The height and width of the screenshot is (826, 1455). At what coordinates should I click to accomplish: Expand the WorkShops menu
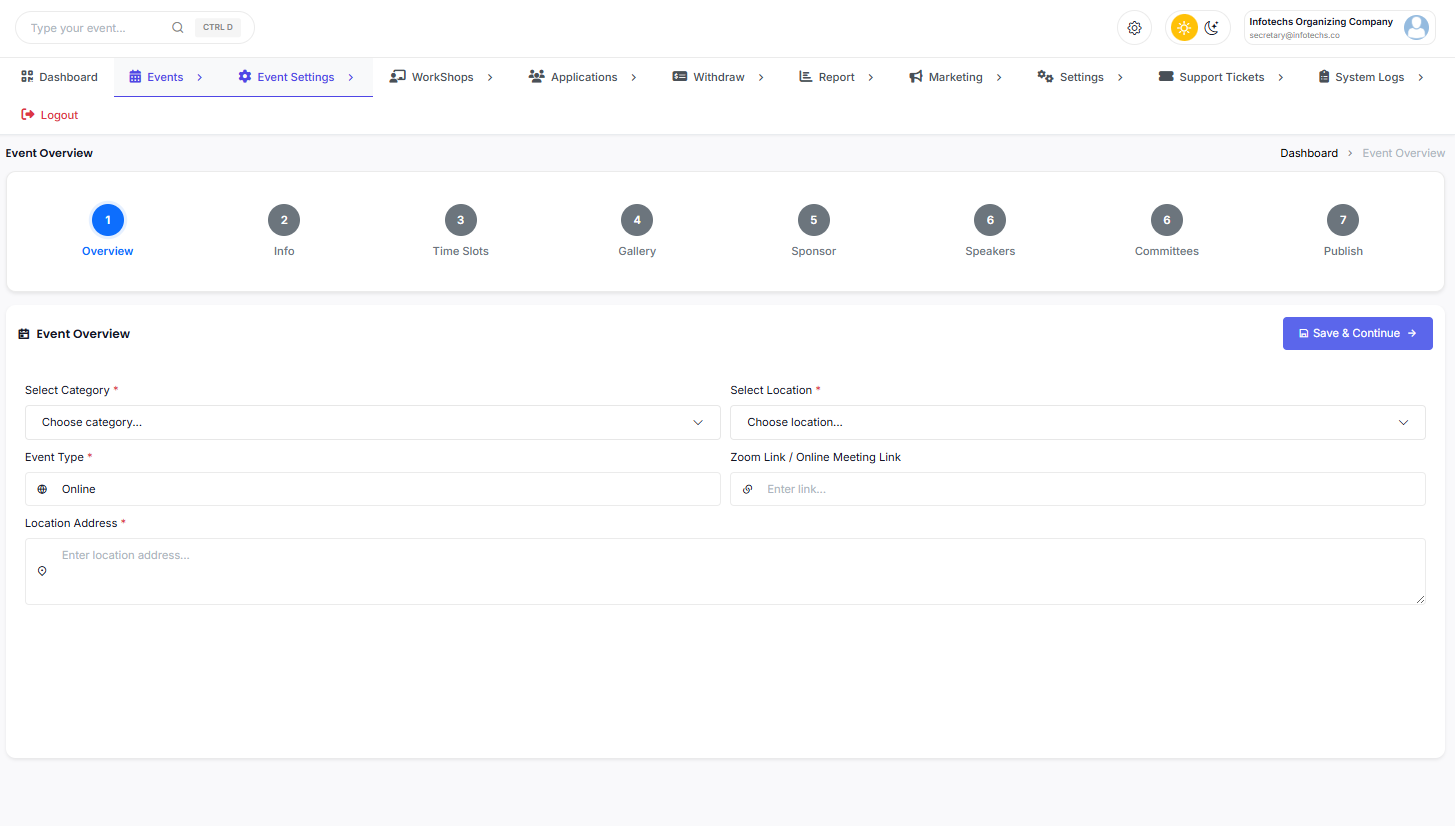click(x=441, y=77)
